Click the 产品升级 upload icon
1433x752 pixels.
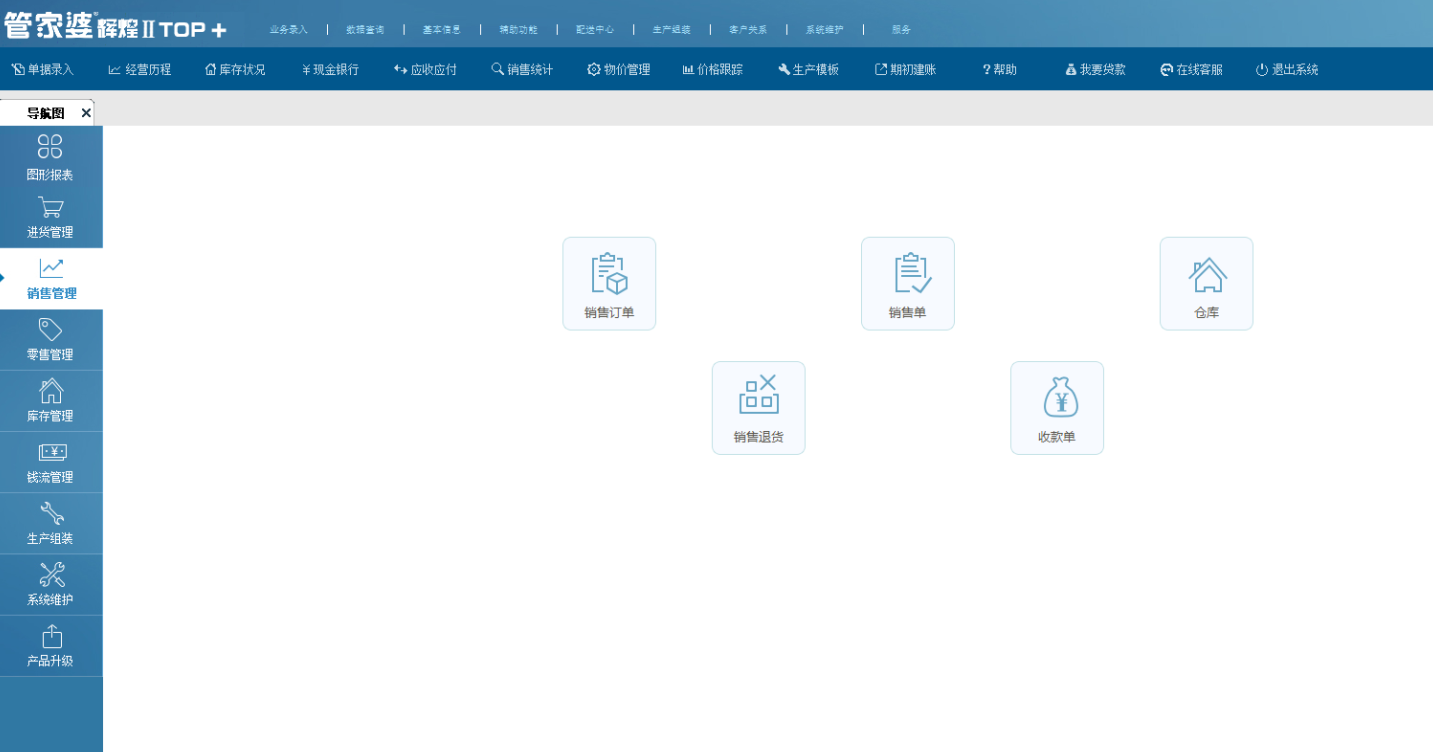[50, 646]
